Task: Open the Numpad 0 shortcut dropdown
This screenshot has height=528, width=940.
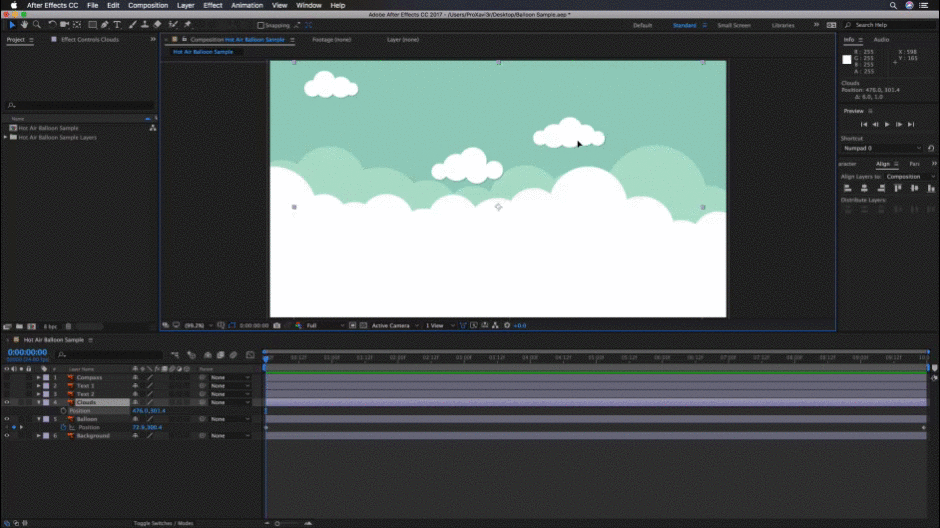Action: coord(882,148)
